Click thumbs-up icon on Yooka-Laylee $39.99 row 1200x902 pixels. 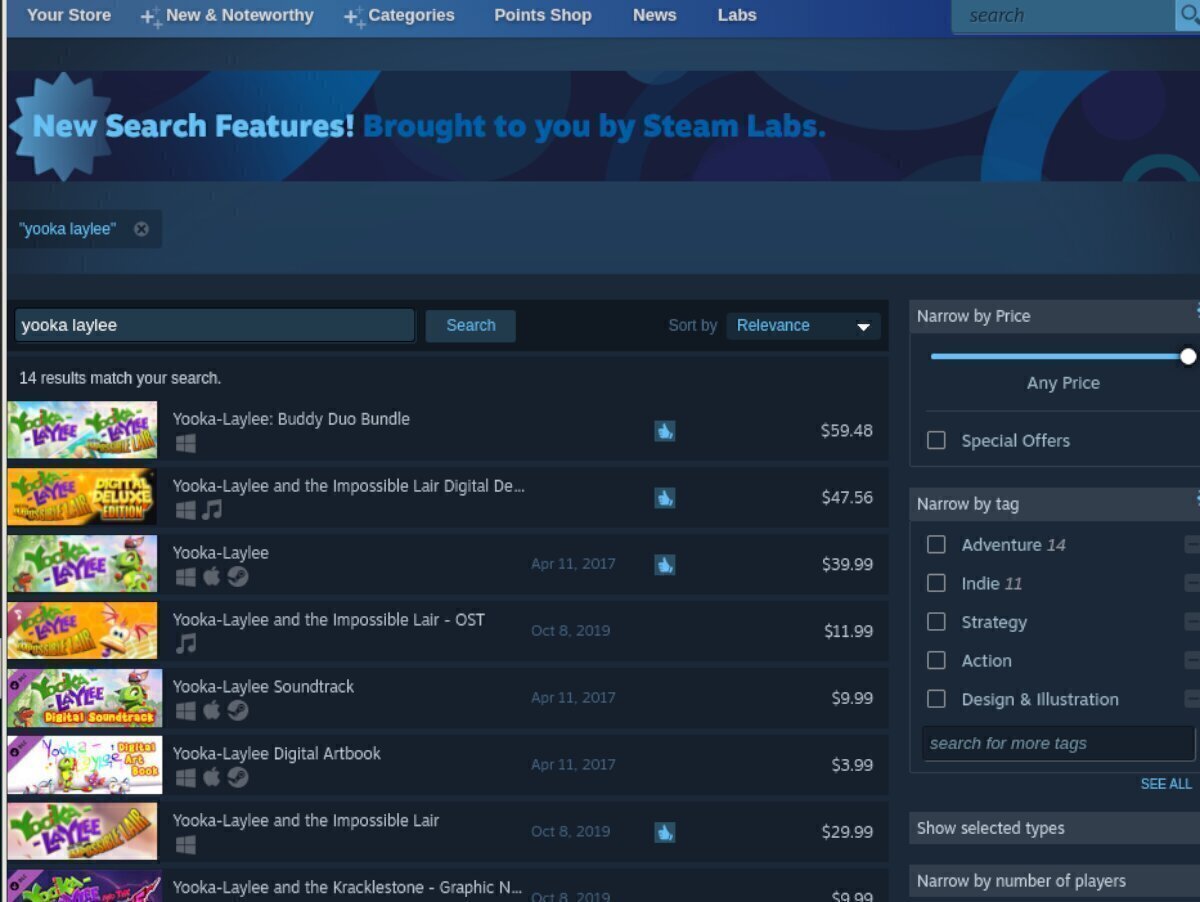(x=665, y=564)
